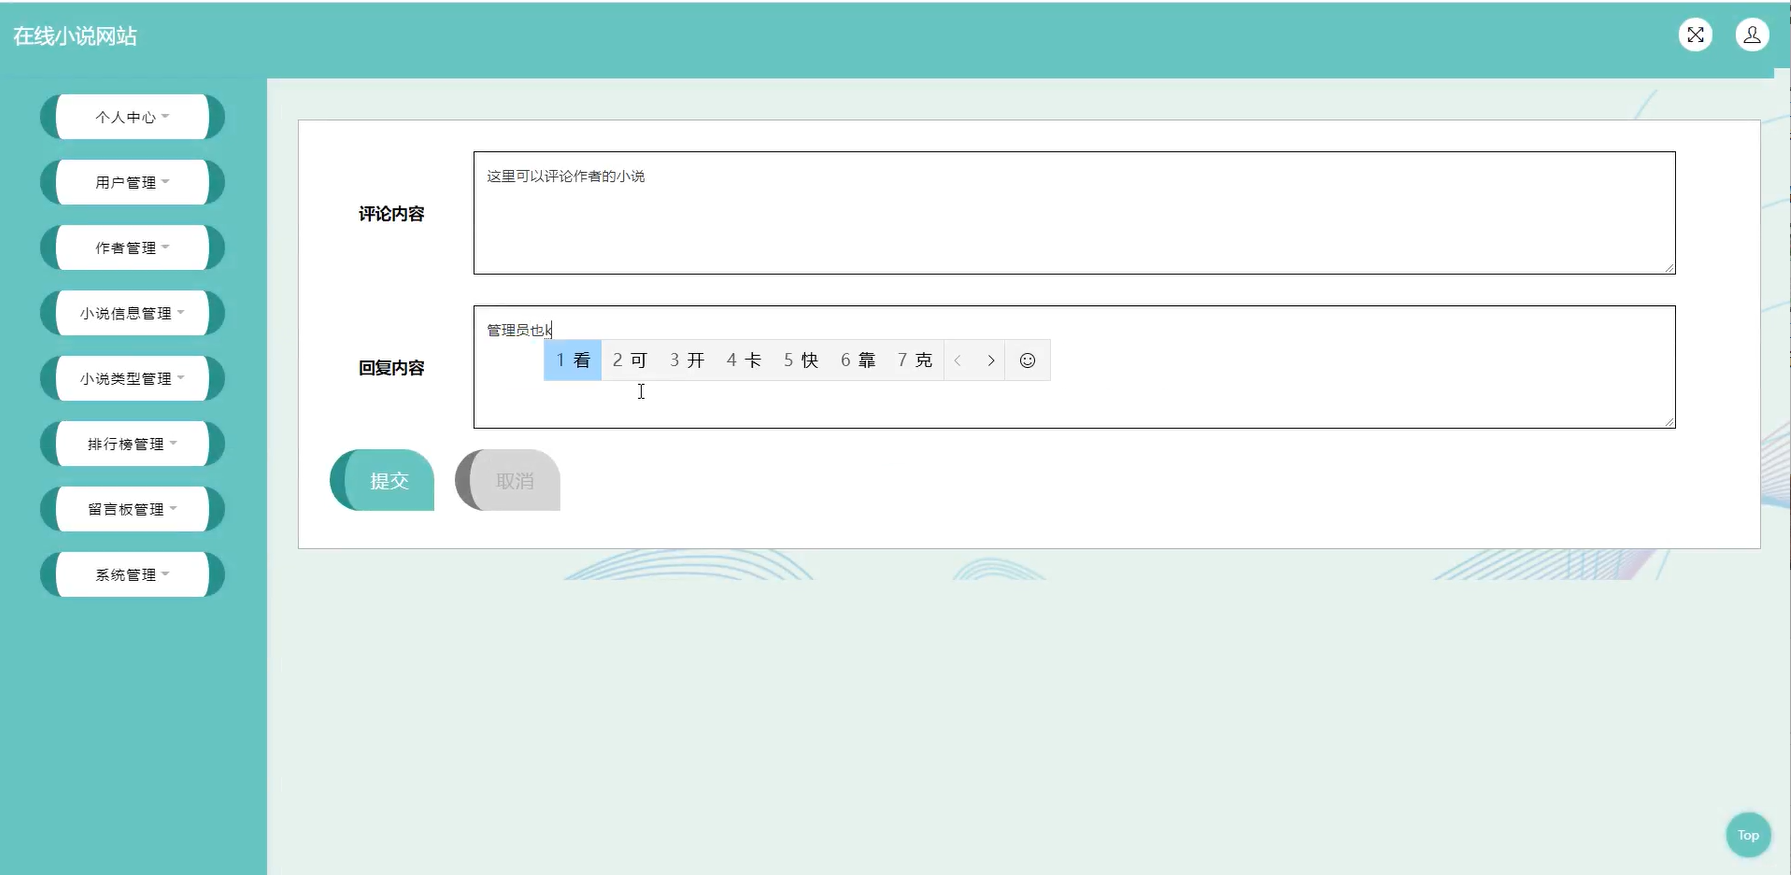1791x875 pixels.
Task: Submit the reply with 提交 button
Action: click(x=382, y=480)
